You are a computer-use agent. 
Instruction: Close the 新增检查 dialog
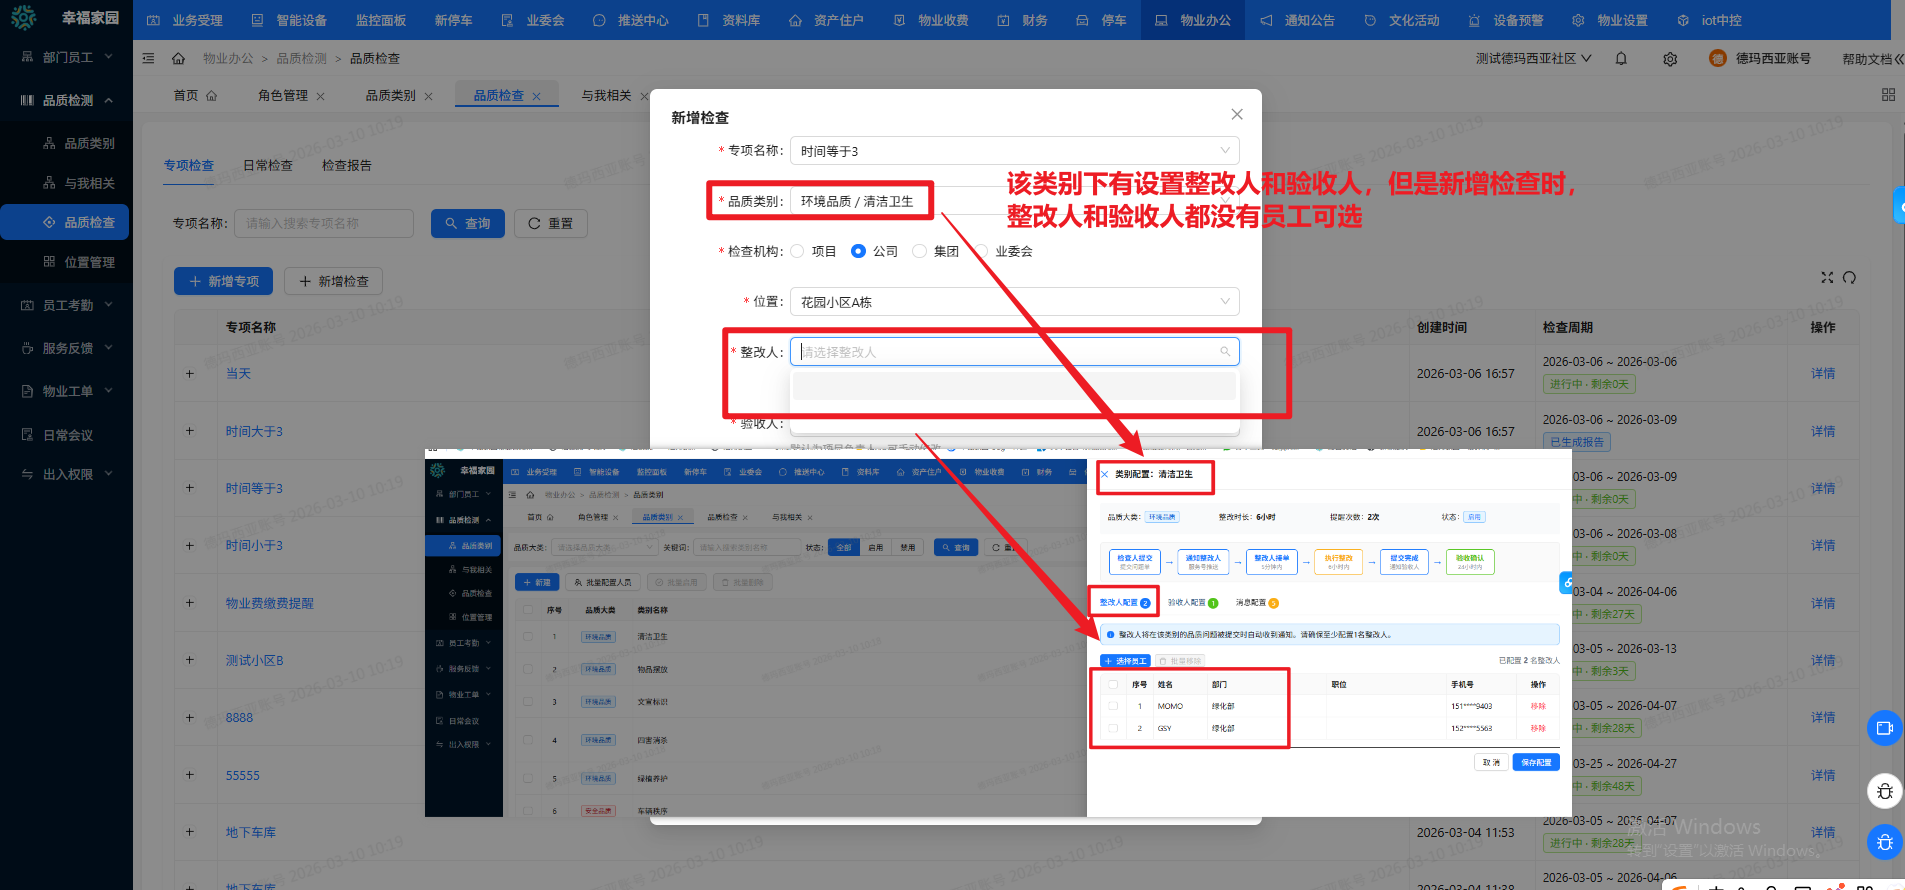(1237, 115)
